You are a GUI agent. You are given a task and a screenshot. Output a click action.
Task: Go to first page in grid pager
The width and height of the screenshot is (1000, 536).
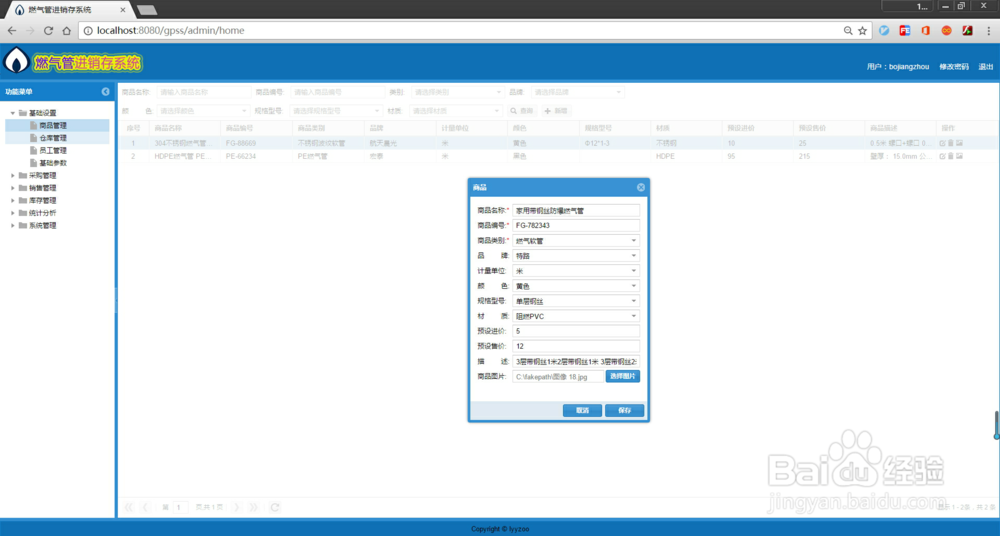click(x=129, y=507)
